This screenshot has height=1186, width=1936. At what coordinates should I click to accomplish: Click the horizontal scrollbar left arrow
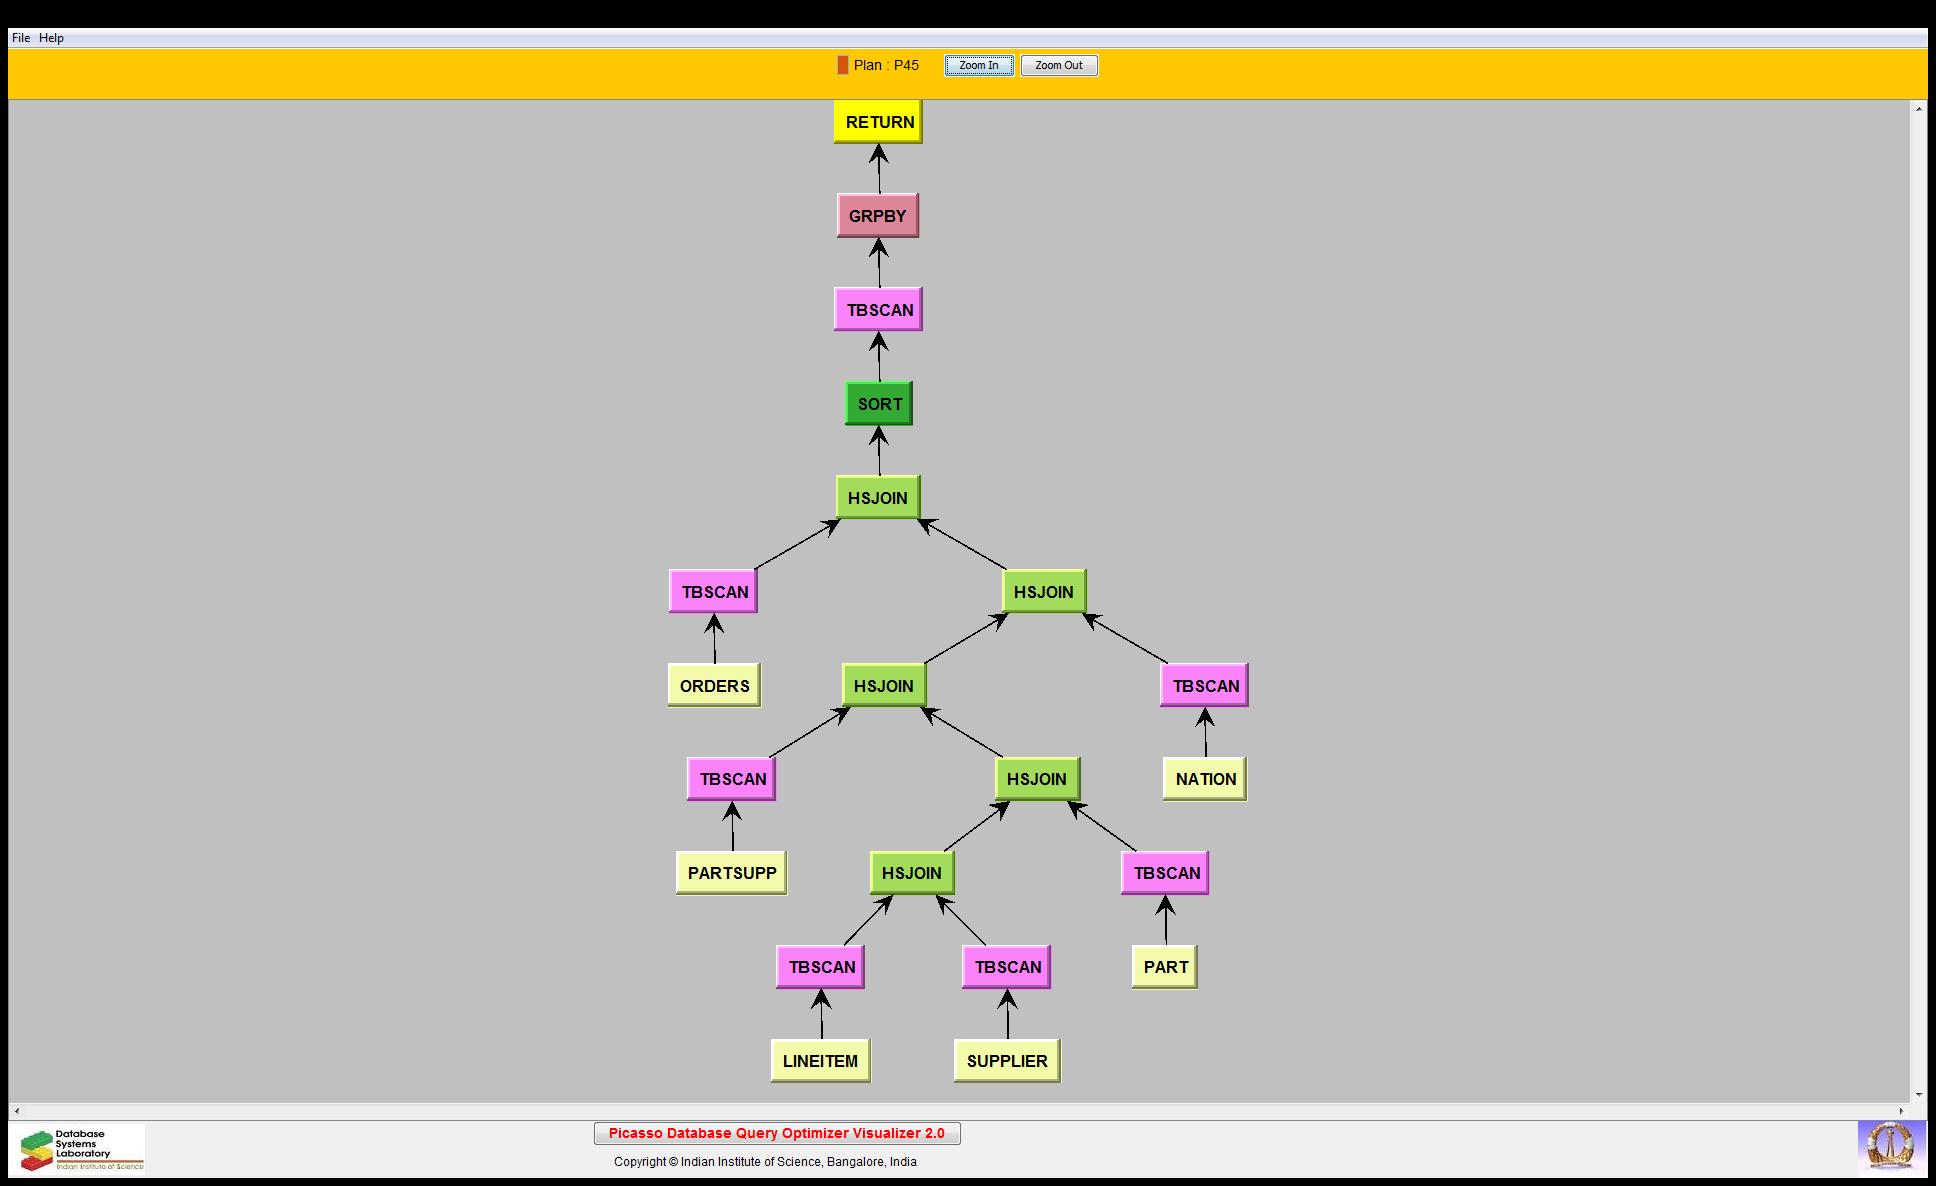[x=17, y=1111]
